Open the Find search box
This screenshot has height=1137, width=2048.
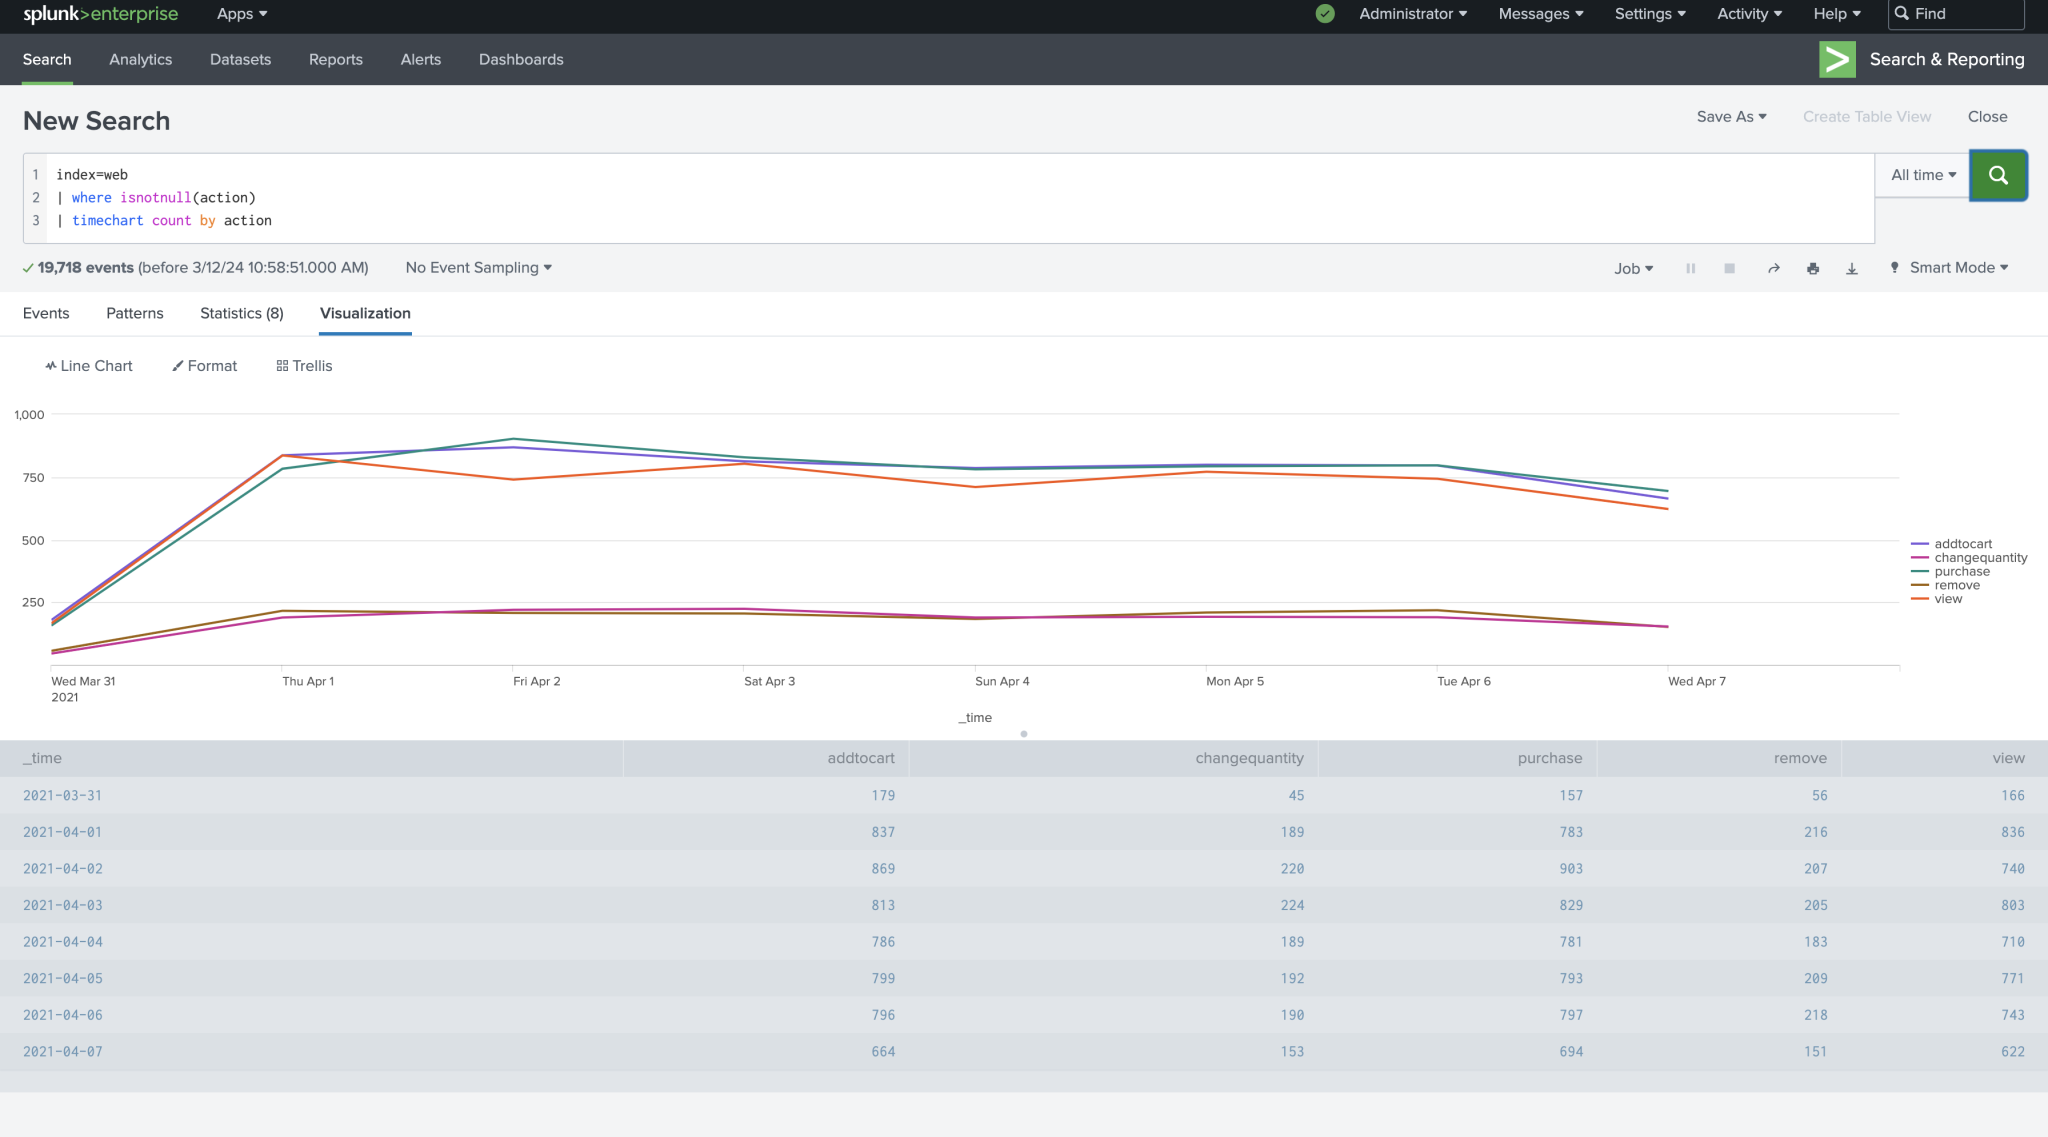(x=1955, y=14)
